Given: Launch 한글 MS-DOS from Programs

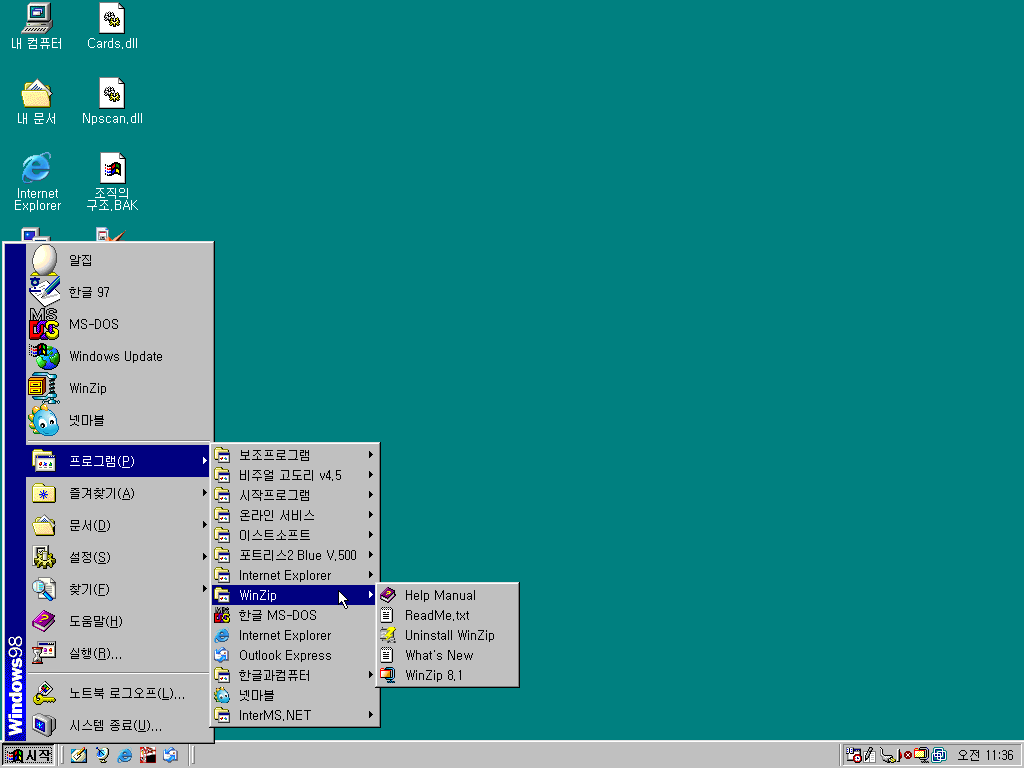Looking at the screenshot, I should [x=295, y=615].
